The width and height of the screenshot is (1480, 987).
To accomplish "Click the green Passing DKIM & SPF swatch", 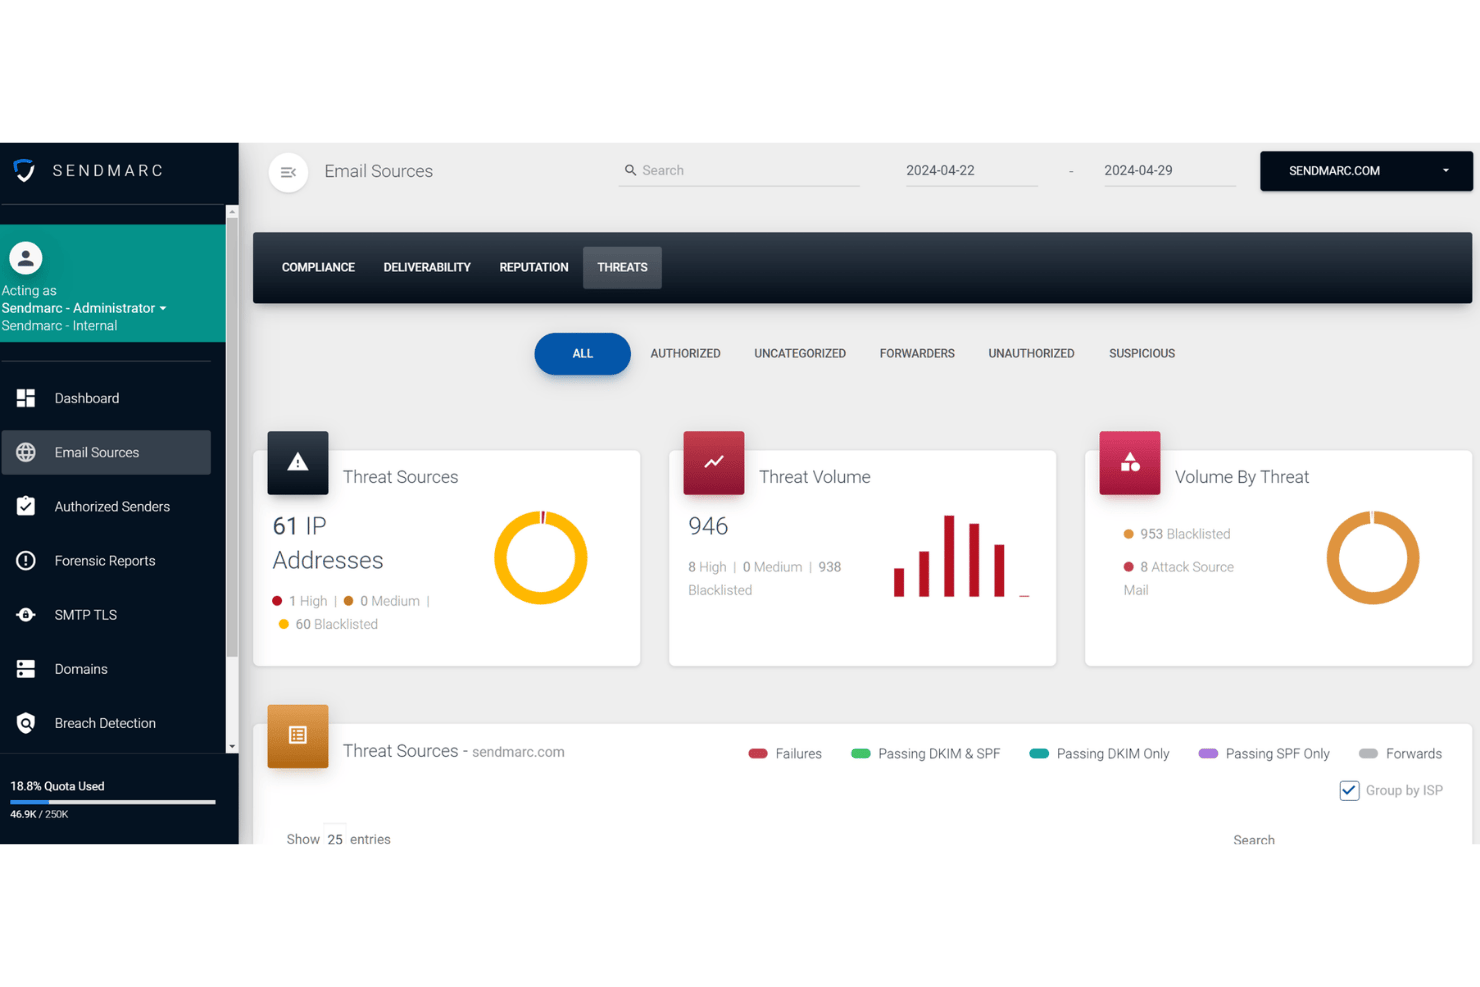I will [861, 754].
